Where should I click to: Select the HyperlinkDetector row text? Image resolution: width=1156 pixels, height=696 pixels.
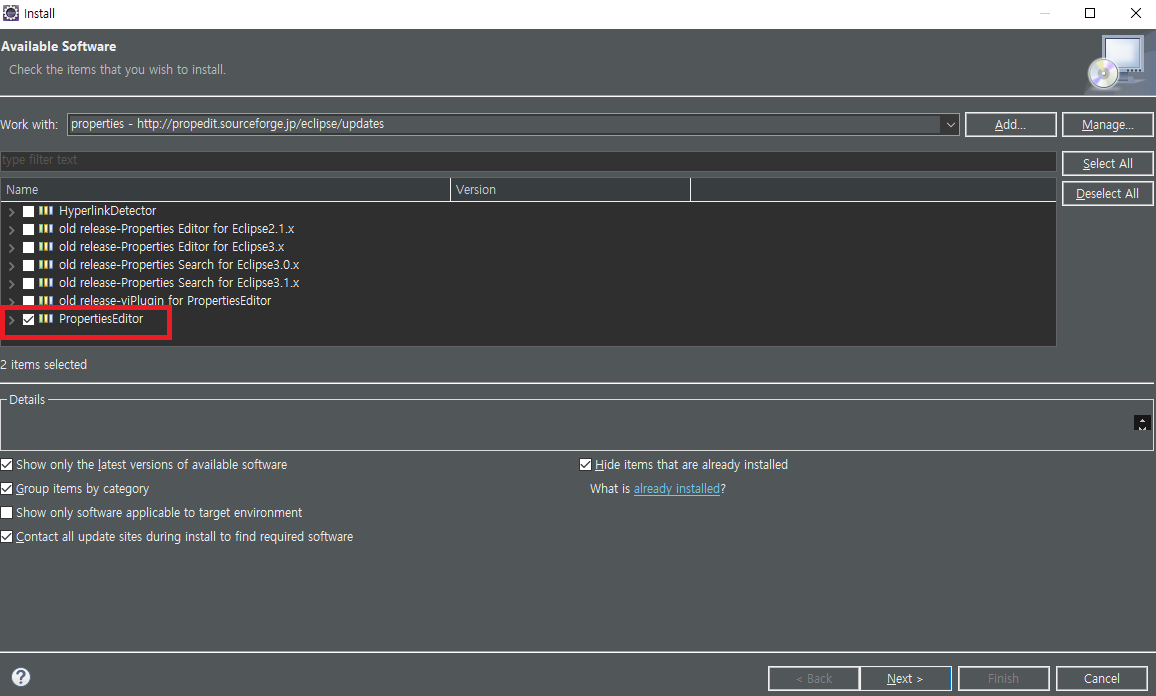tap(108, 211)
